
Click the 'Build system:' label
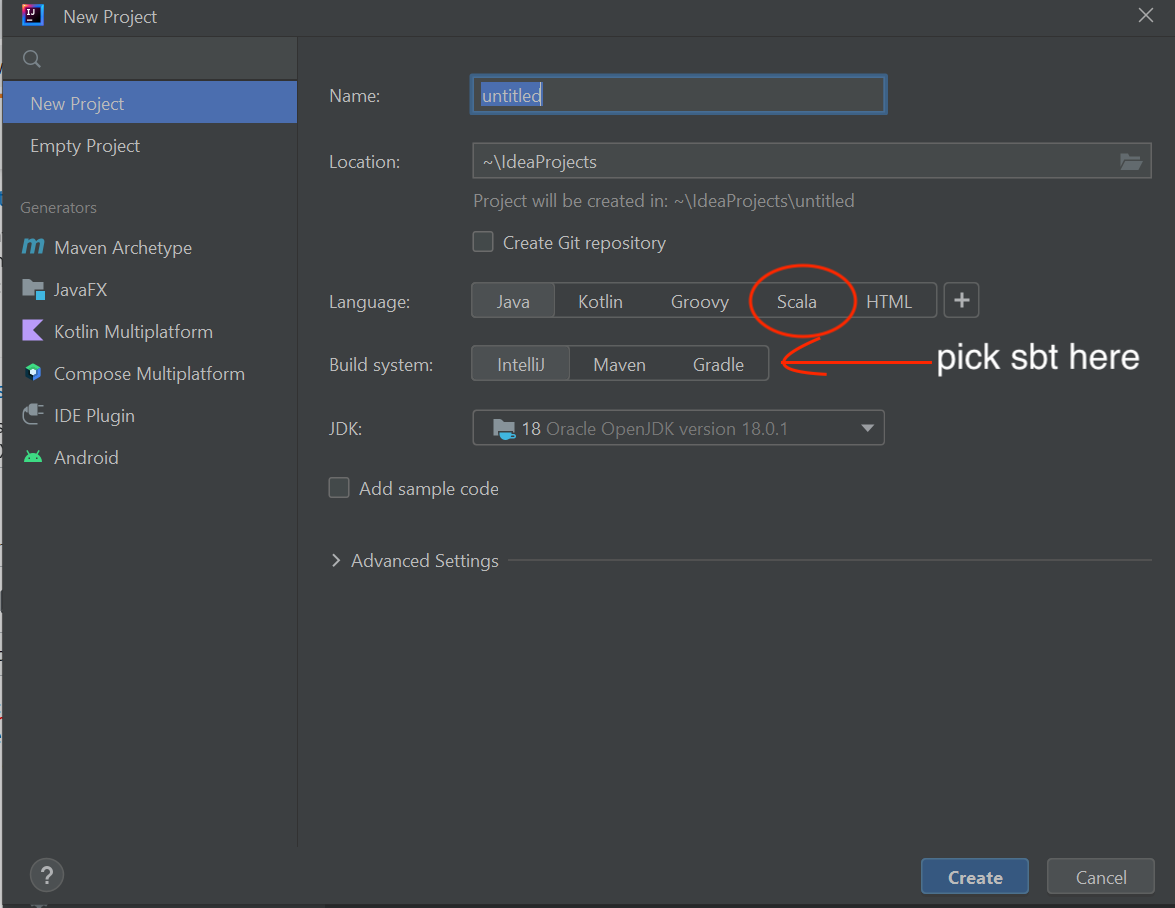[x=381, y=365]
